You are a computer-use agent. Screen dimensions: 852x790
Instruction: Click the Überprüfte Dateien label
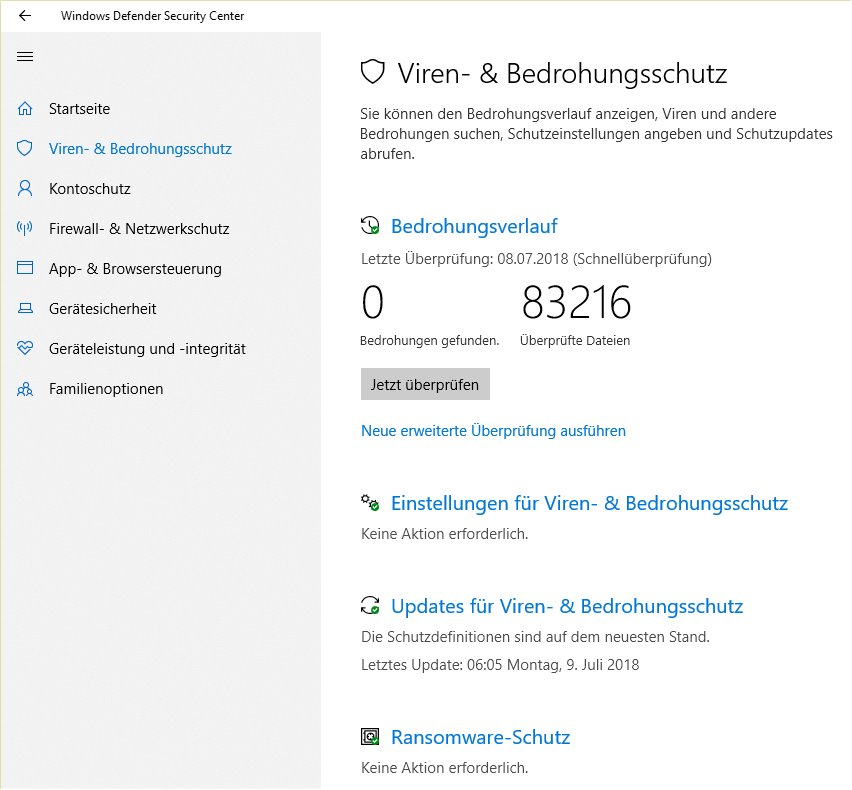pyautogui.click(x=575, y=341)
